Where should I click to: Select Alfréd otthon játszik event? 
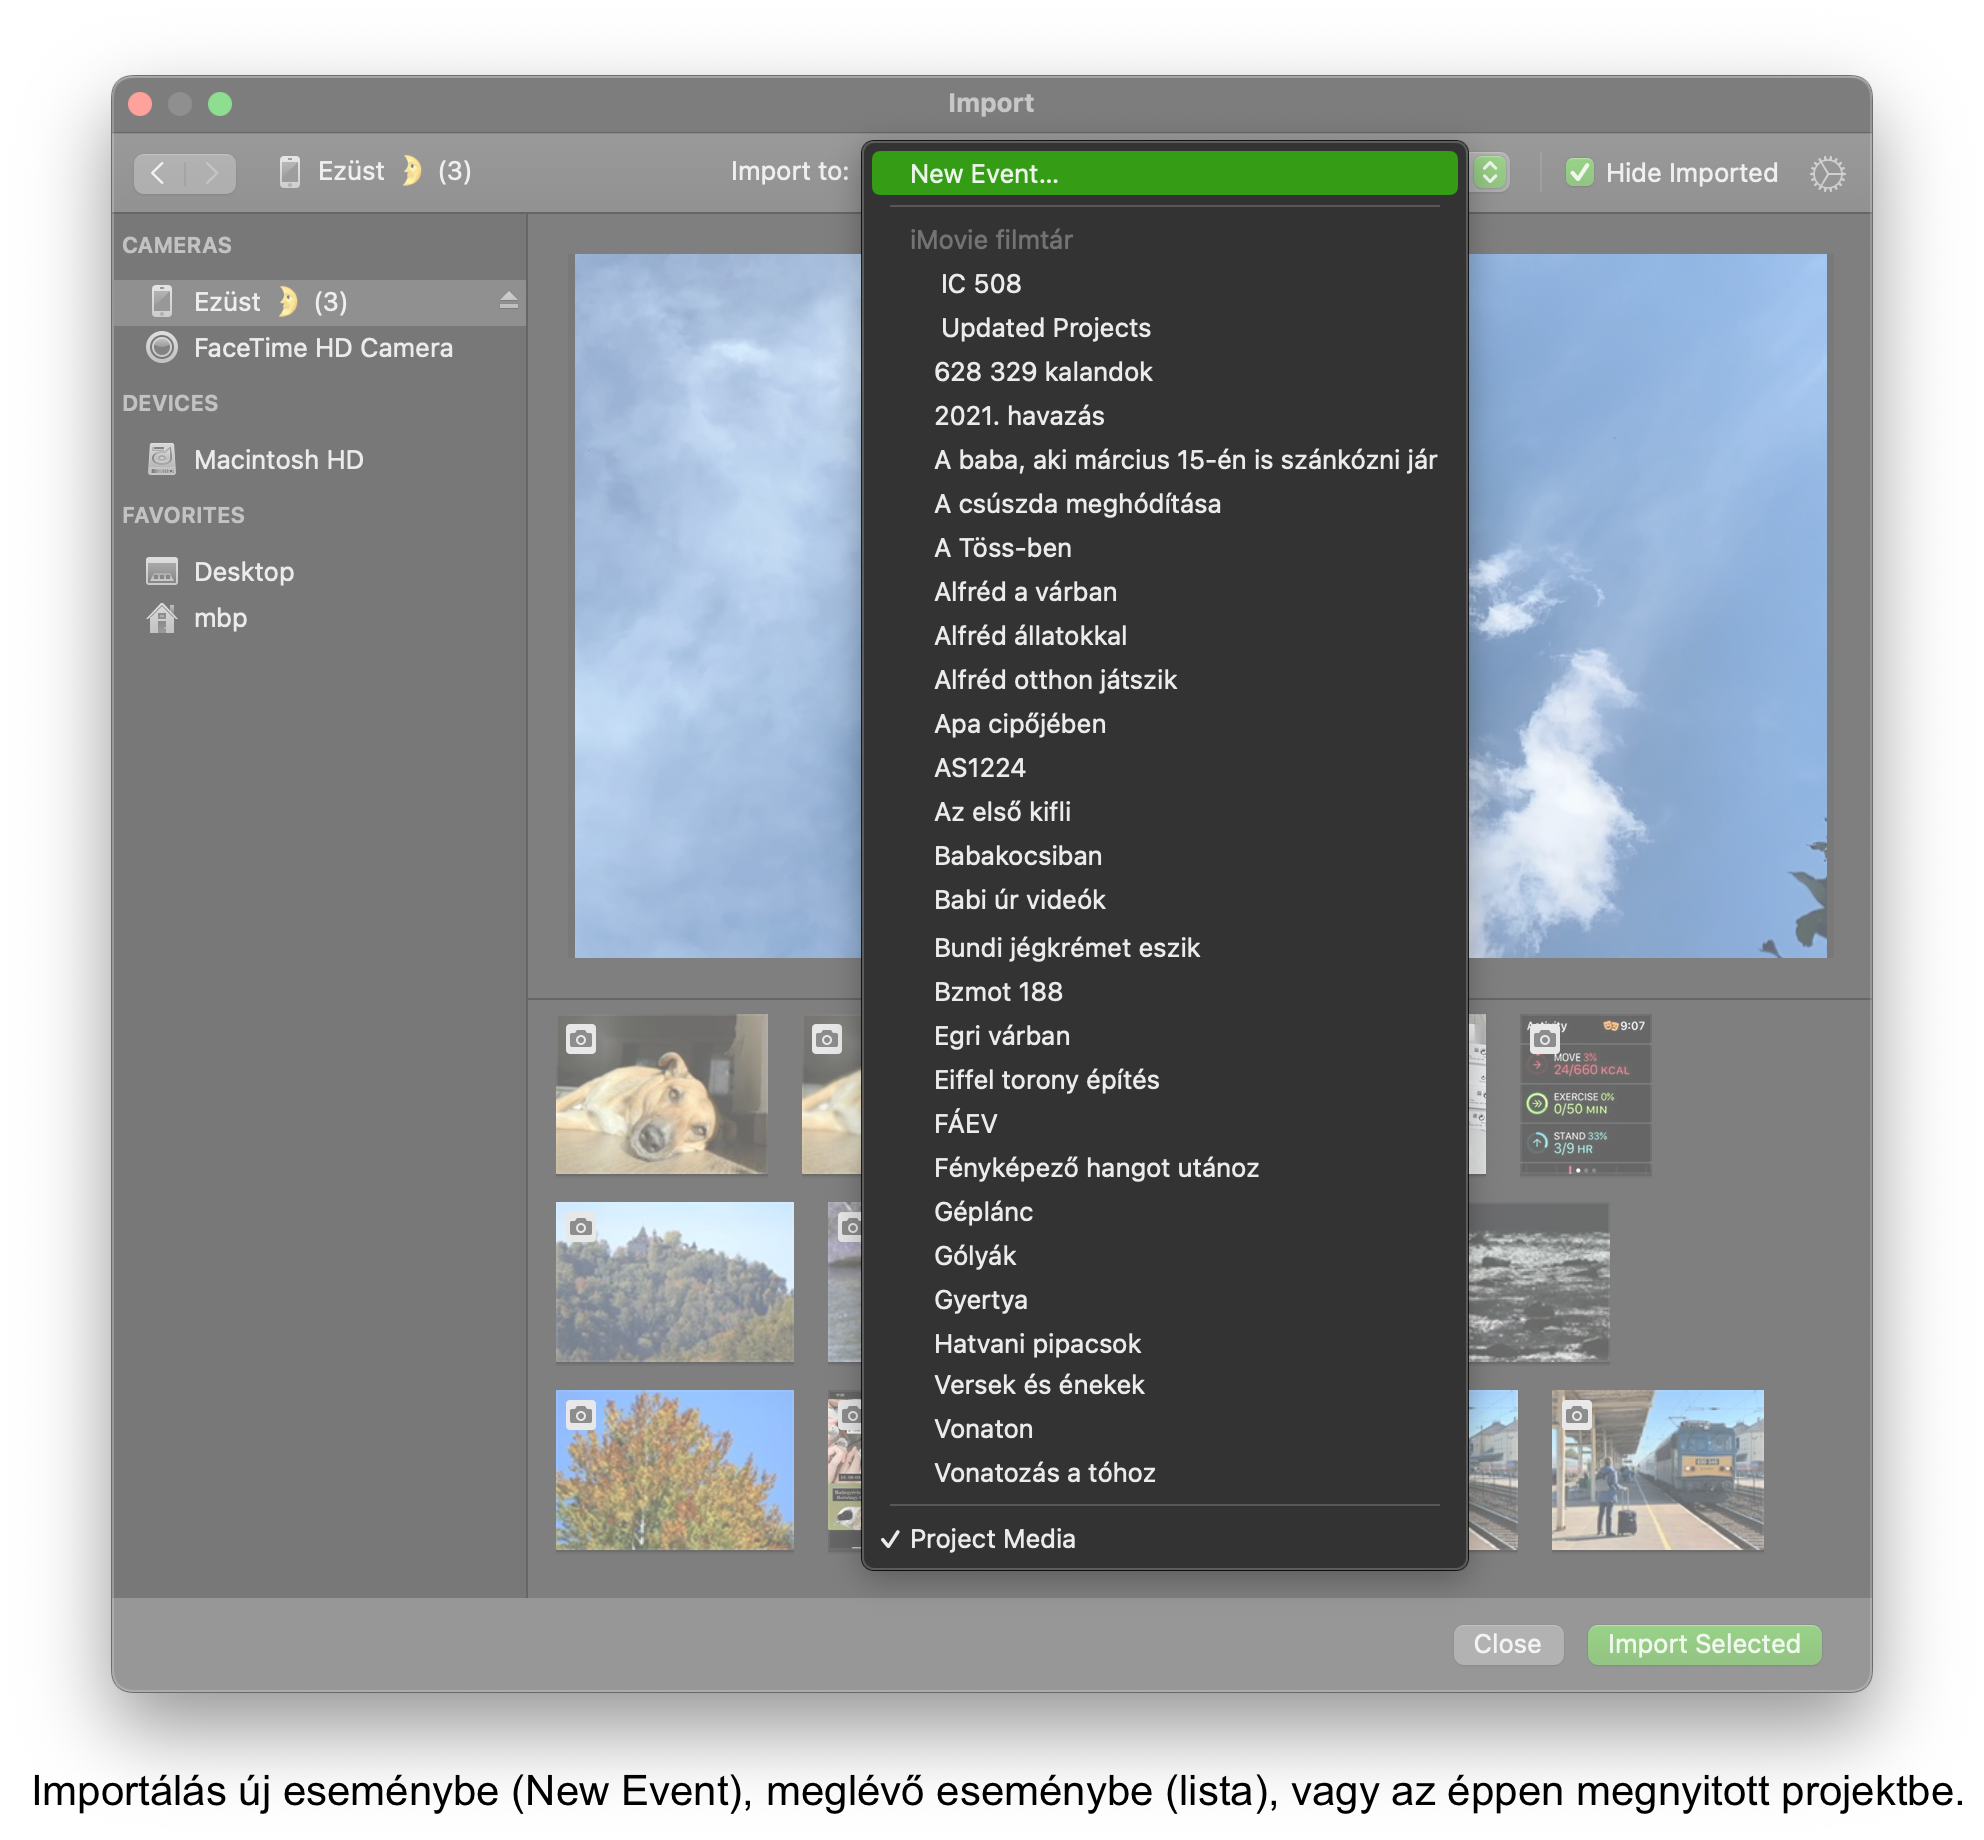coord(1165,680)
